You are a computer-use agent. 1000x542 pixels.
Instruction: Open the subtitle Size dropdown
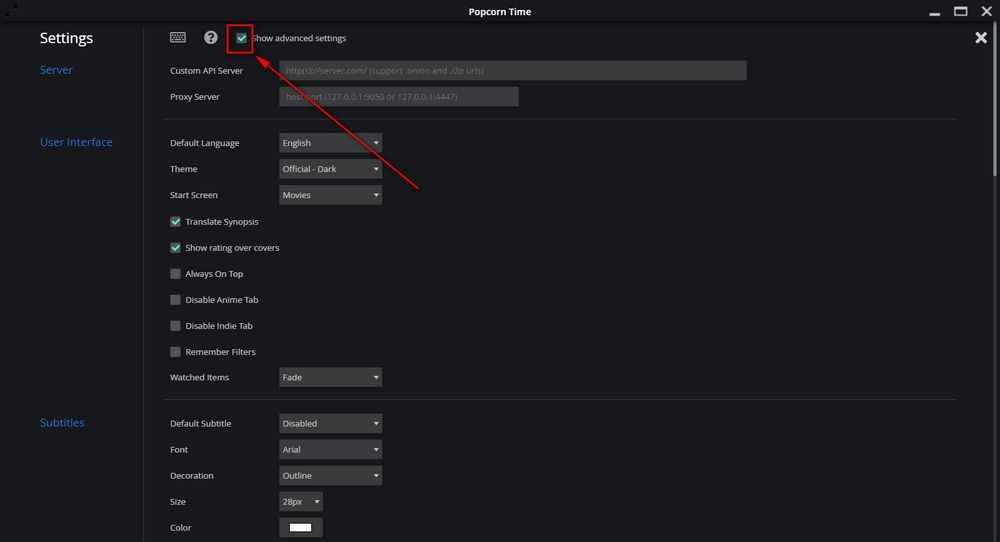point(301,502)
